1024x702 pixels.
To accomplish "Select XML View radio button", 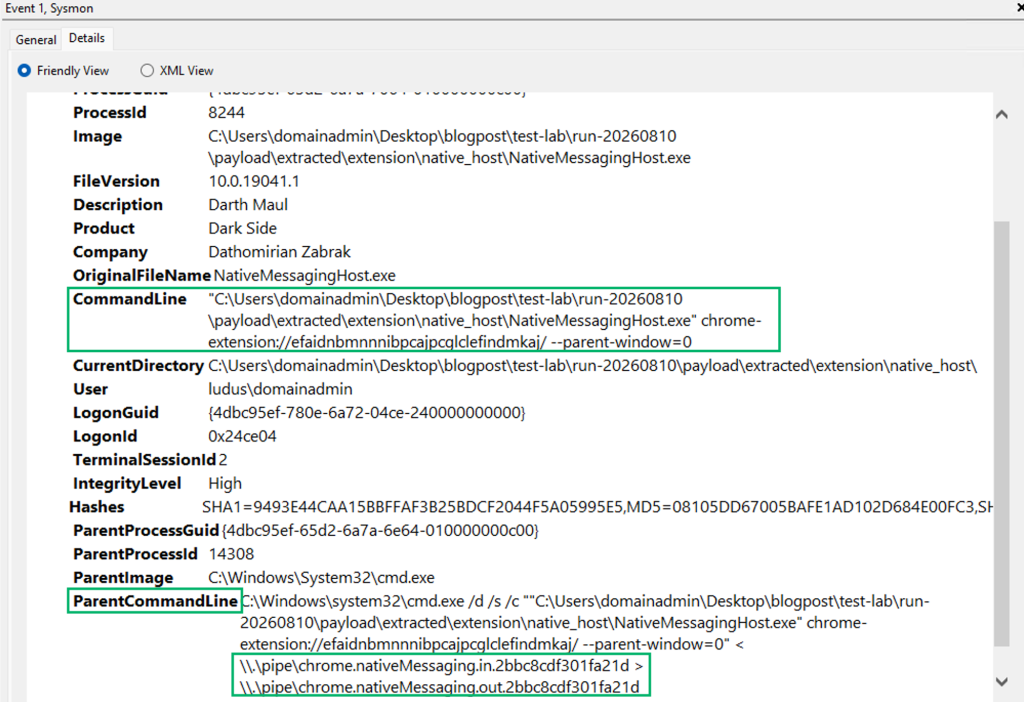I will [147, 71].
